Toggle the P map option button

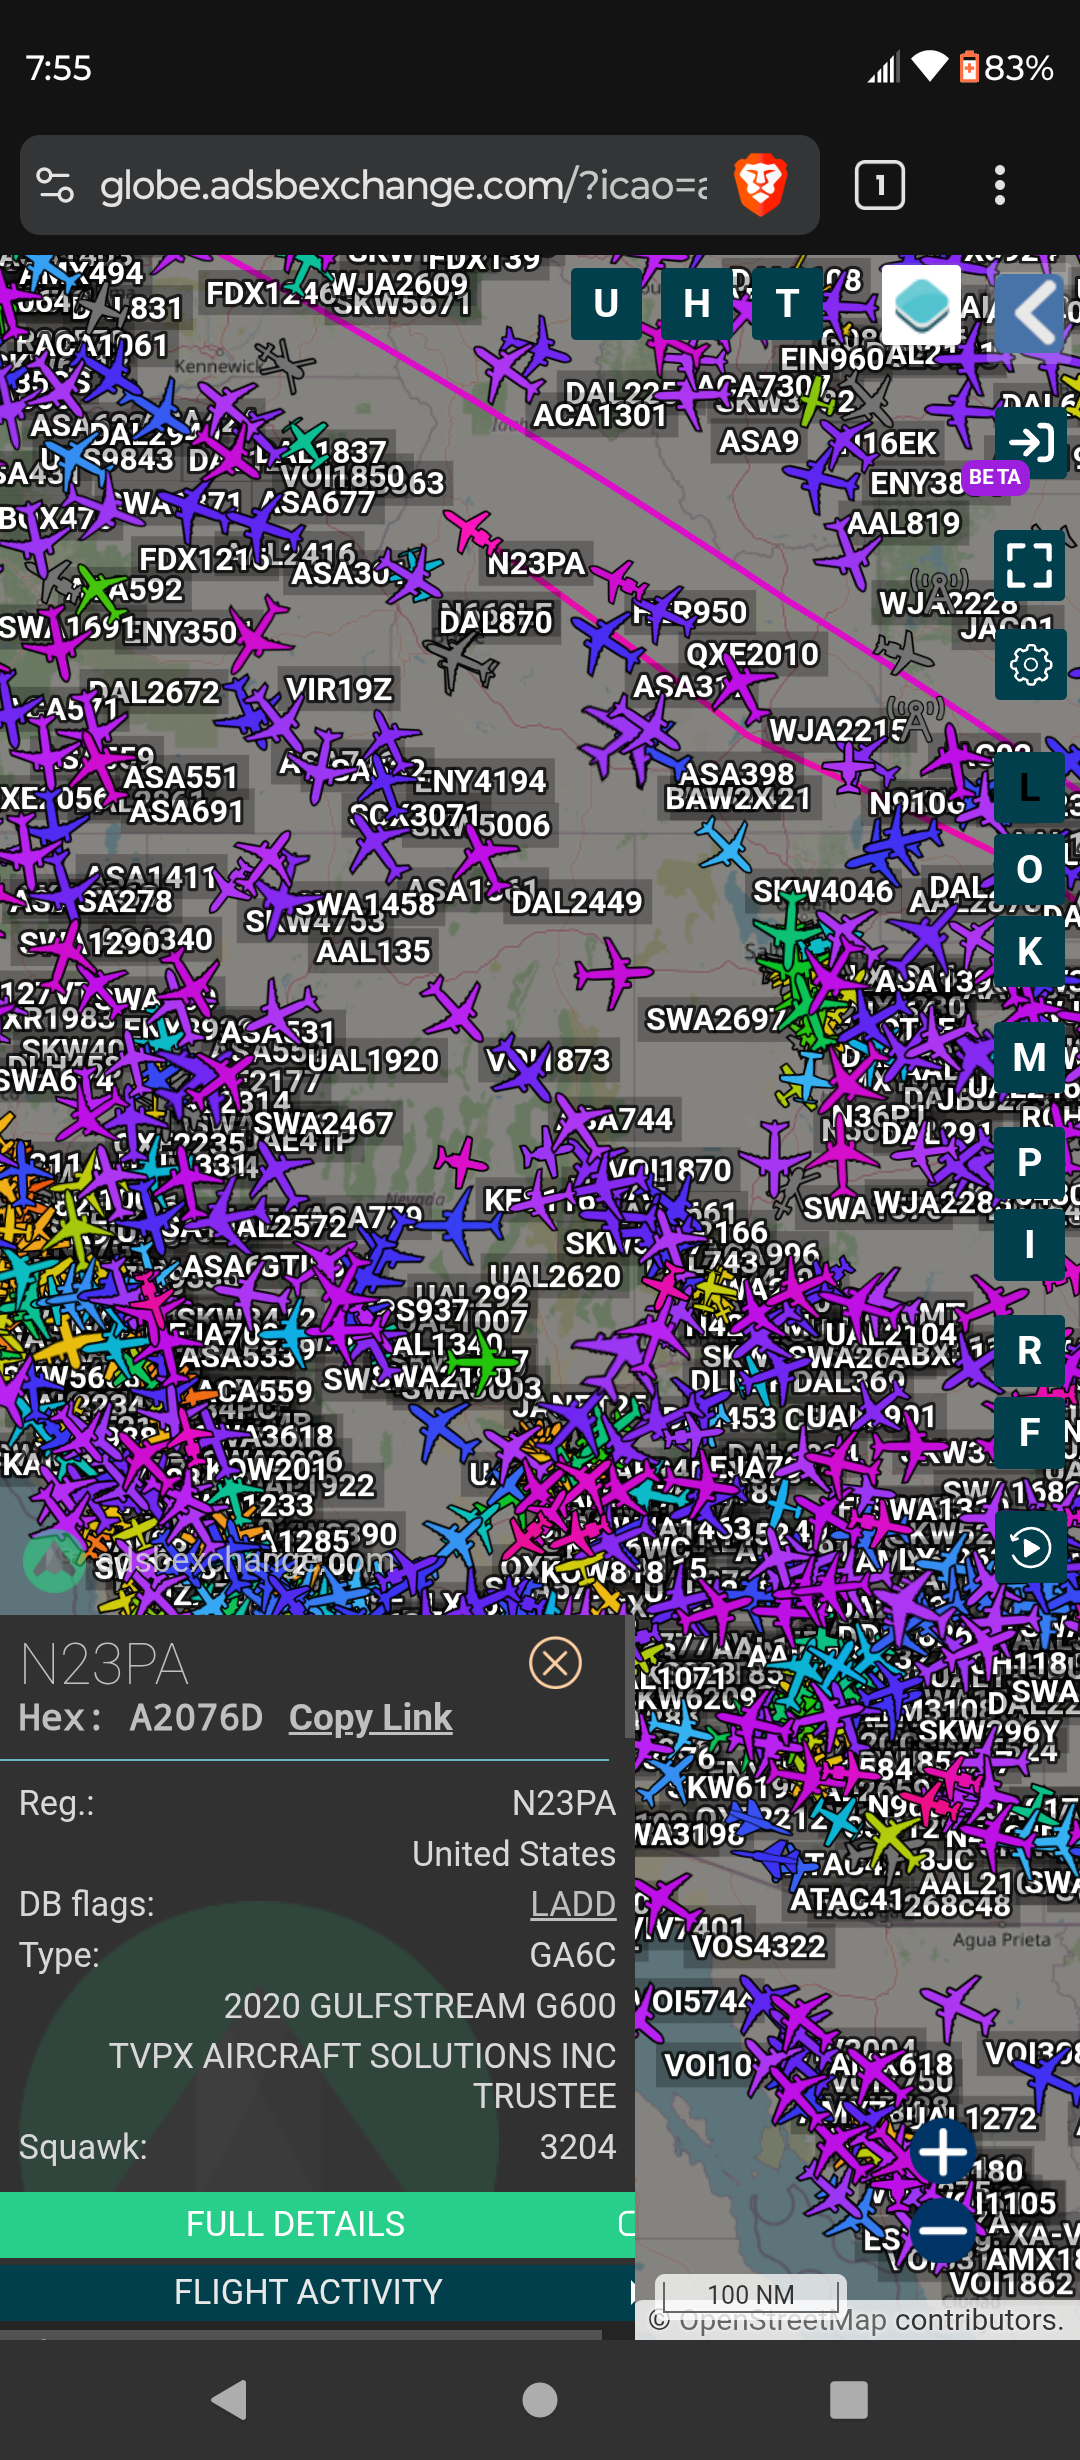tap(1030, 1163)
